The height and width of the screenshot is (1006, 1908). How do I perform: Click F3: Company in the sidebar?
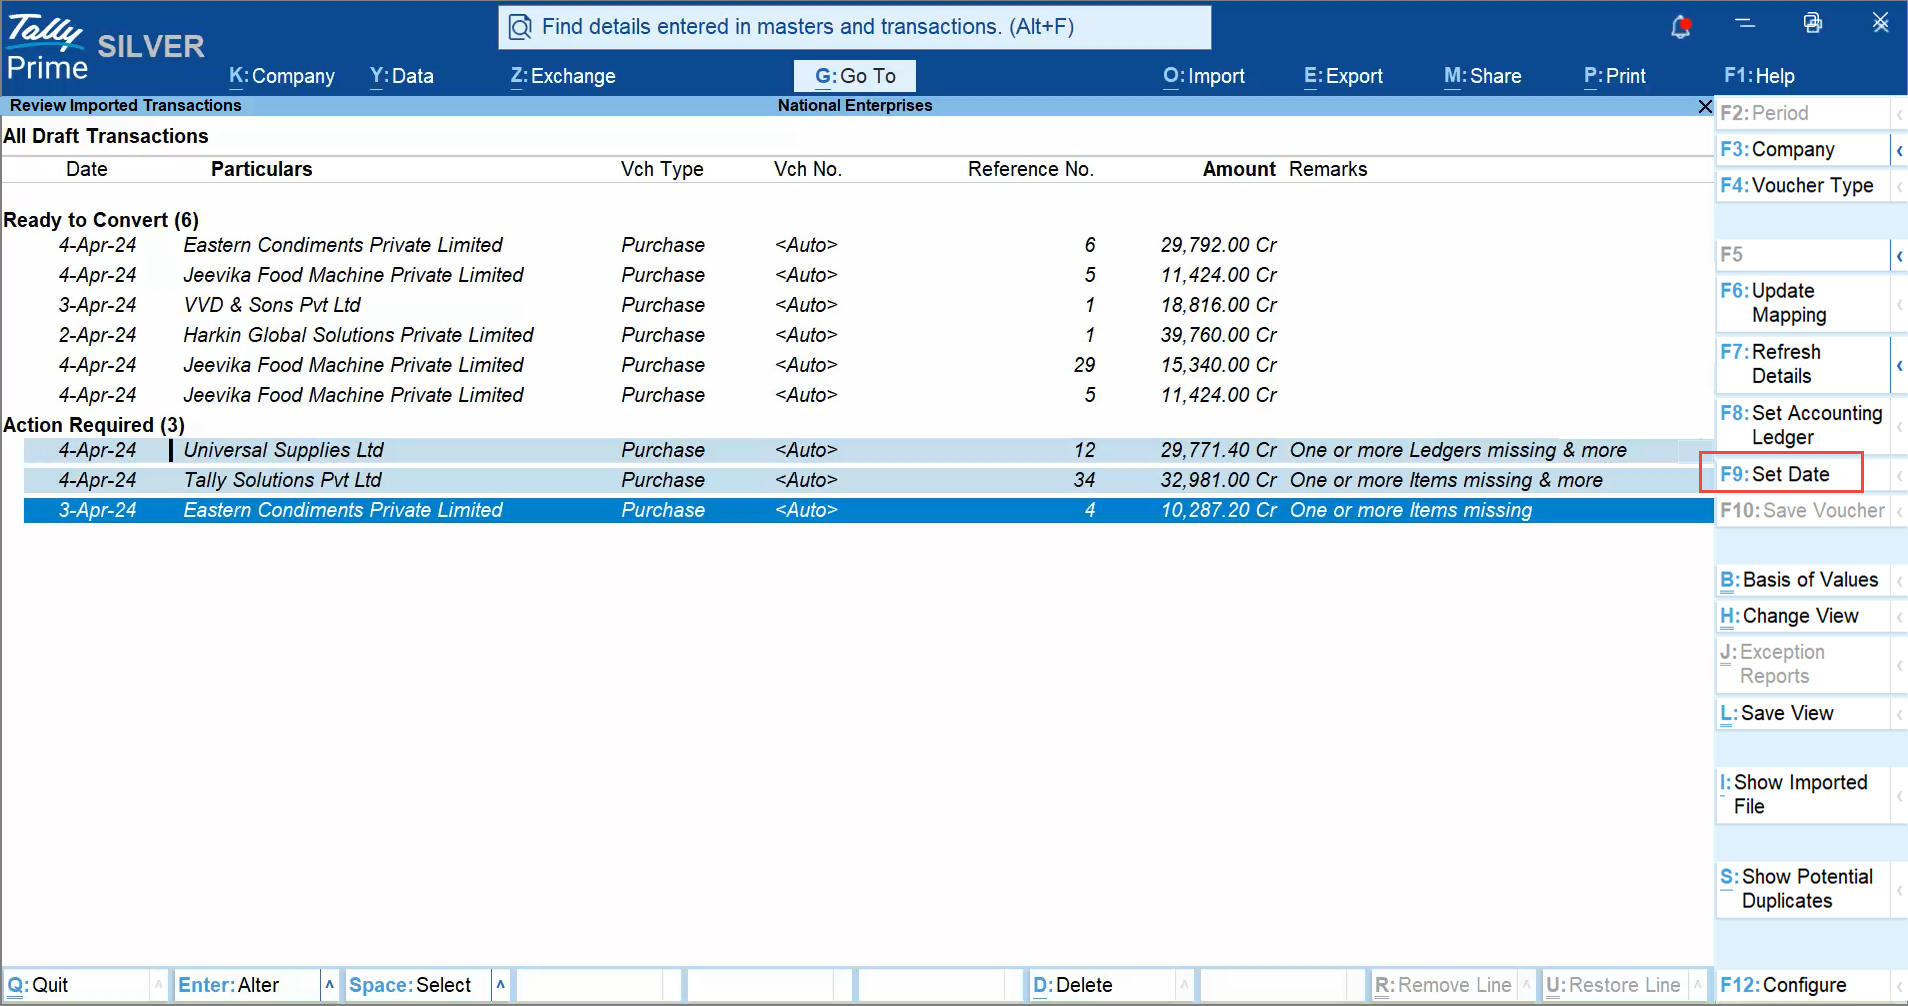[x=1802, y=150]
